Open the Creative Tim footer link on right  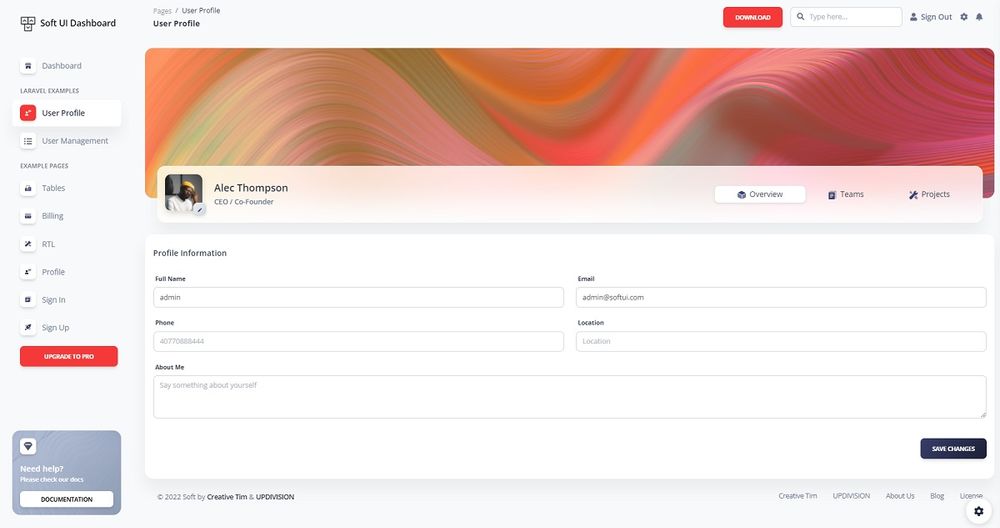(x=797, y=495)
